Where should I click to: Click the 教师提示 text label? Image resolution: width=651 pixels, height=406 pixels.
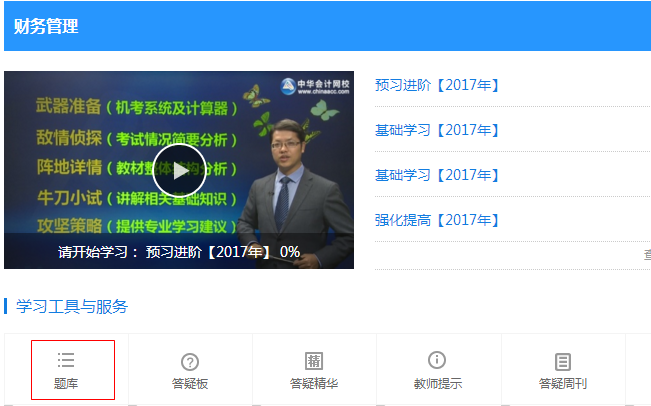(438, 383)
